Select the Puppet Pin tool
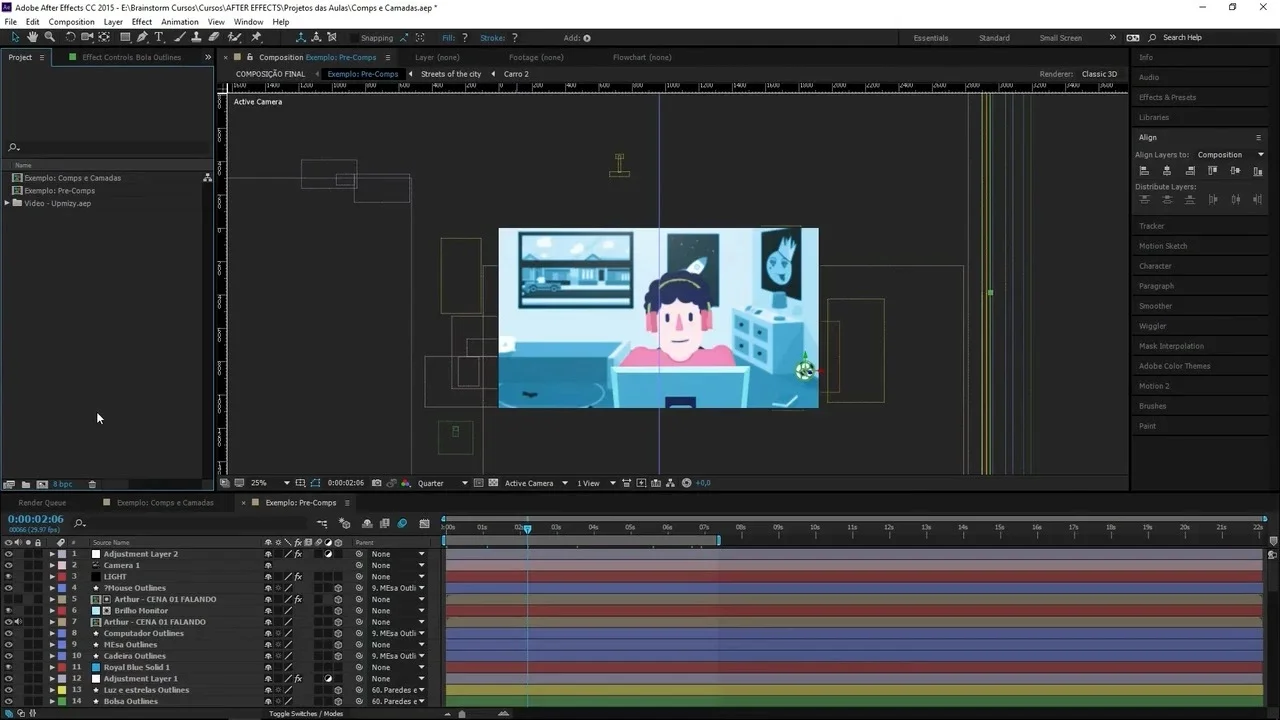Image resolution: width=1280 pixels, height=720 pixels. tap(256, 37)
